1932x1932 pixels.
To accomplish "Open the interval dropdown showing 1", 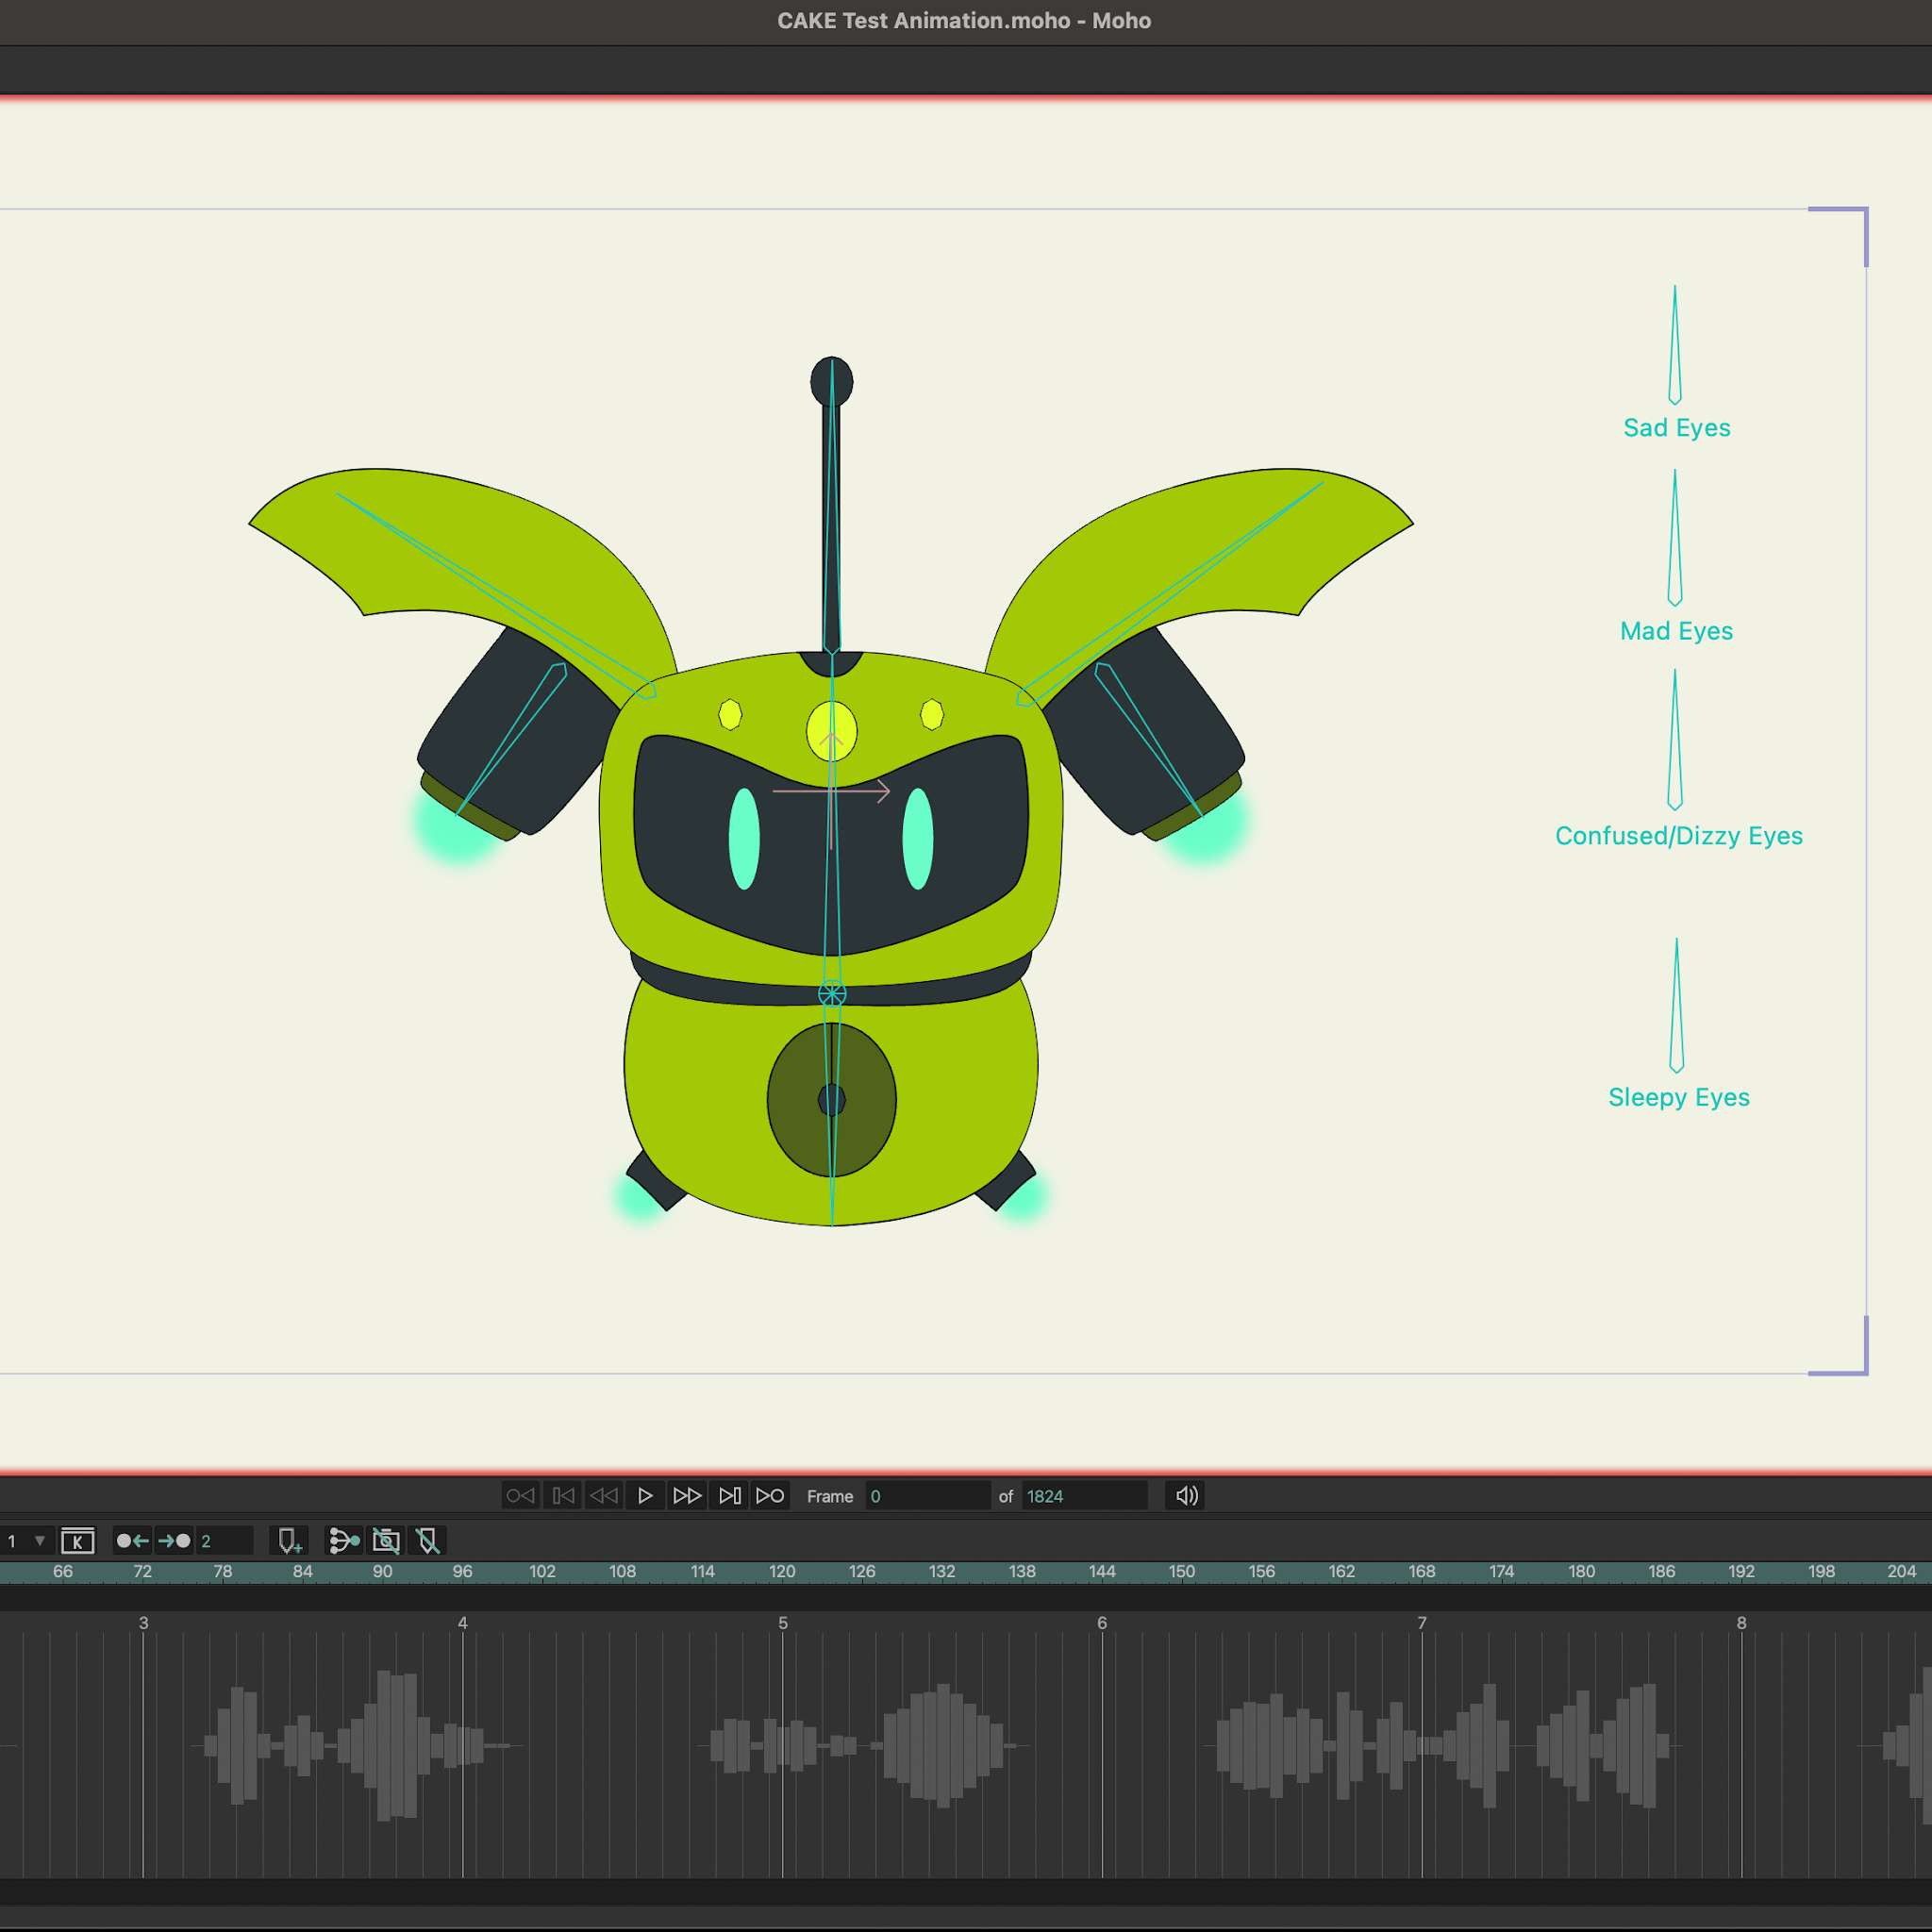I will 25,1541.
